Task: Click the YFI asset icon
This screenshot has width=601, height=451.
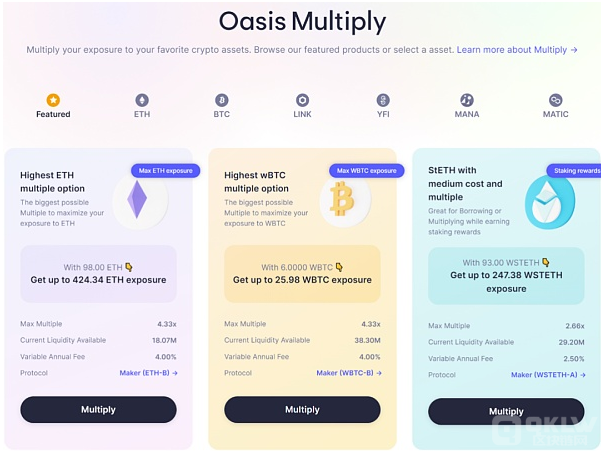Action: click(x=383, y=100)
